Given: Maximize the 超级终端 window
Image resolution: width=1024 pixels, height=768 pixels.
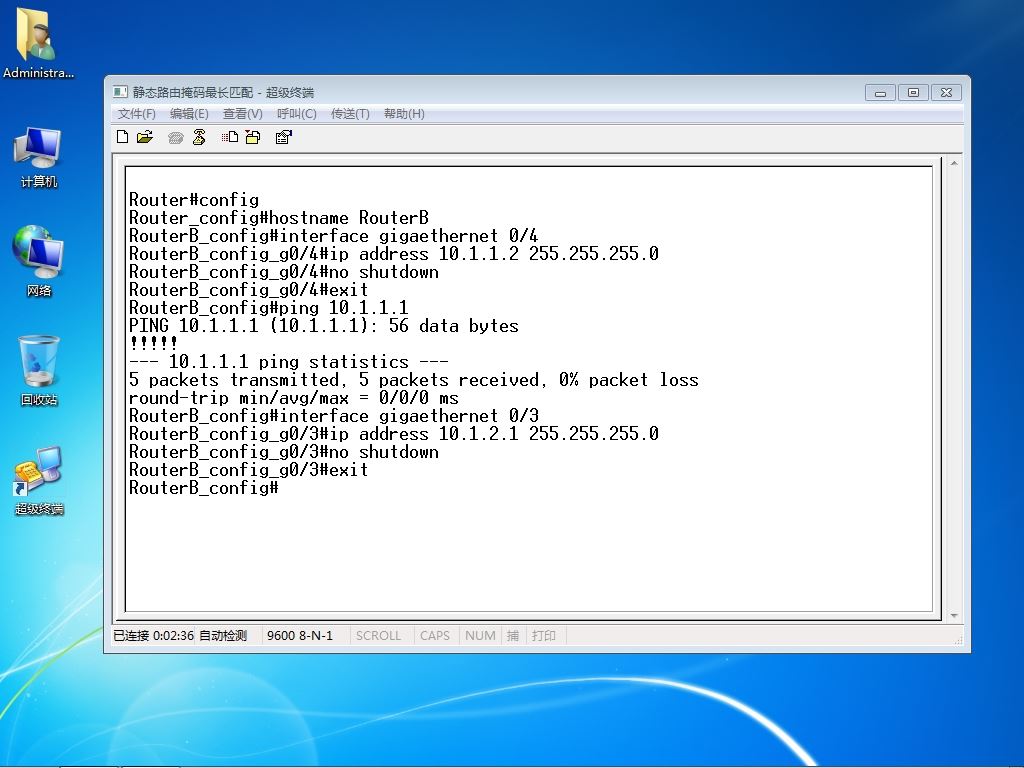Looking at the screenshot, I should pos(913,93).
